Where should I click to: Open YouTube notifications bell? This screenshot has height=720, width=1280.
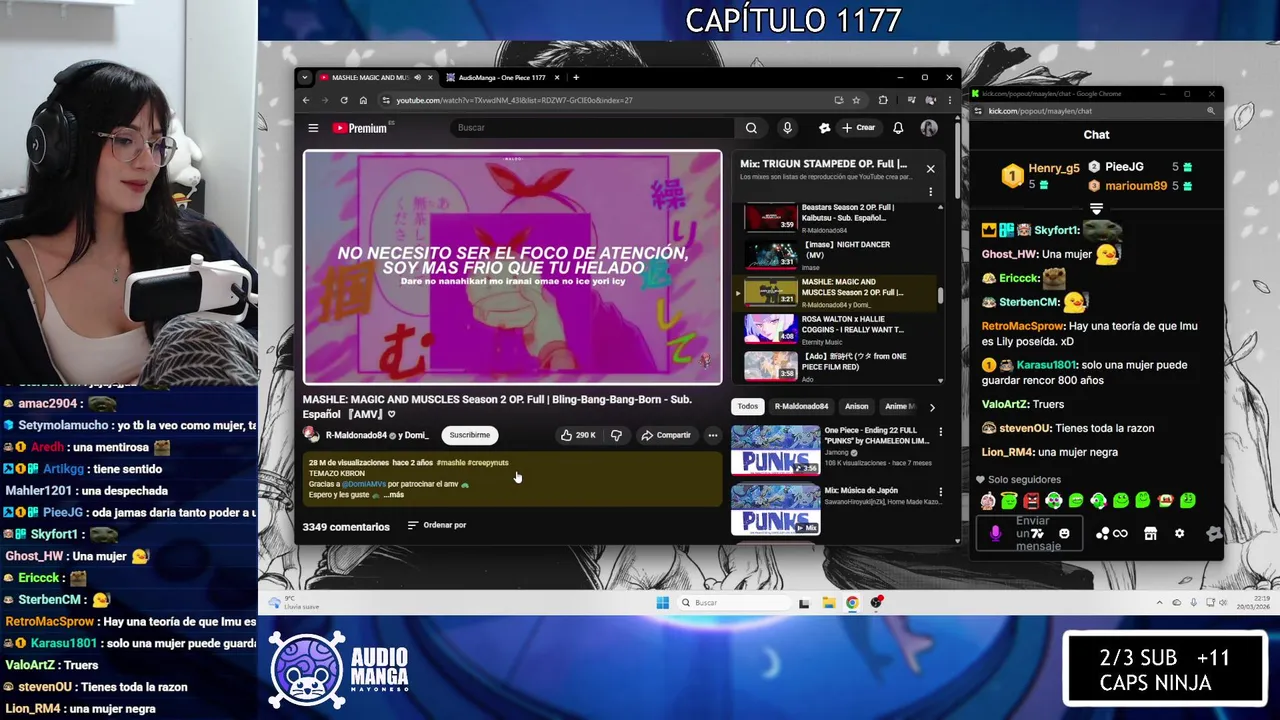(x=898, y=128)
